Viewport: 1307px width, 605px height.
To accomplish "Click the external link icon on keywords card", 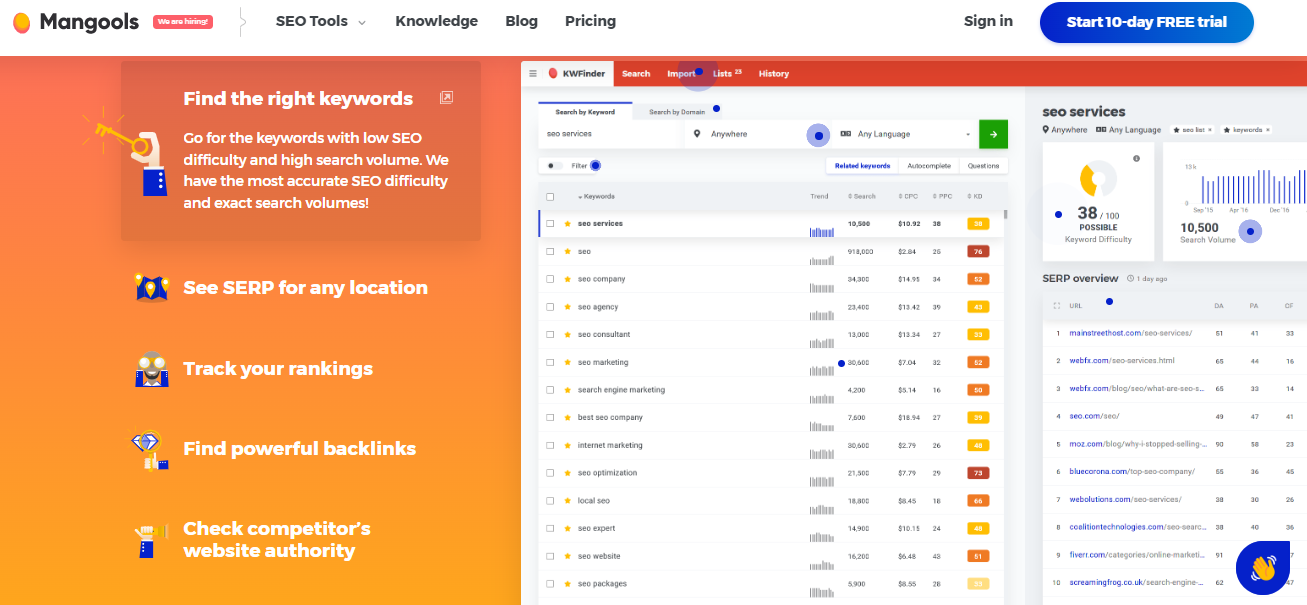I will click(447, 97).
